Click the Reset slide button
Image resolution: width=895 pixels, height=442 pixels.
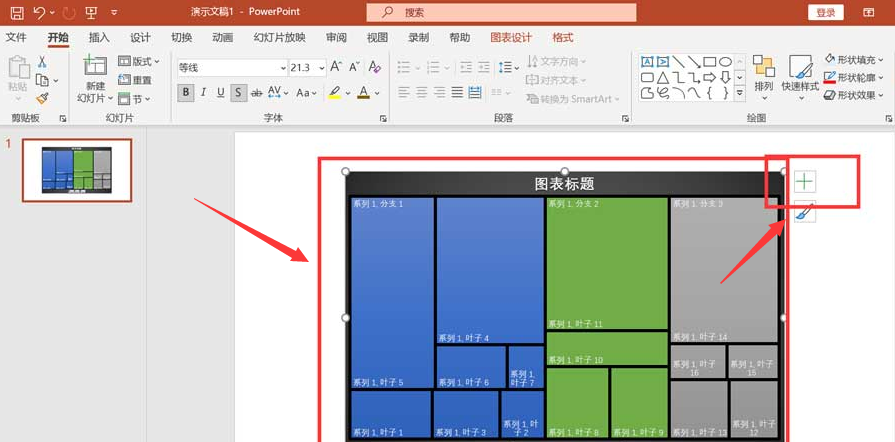(x=135, y=80)
